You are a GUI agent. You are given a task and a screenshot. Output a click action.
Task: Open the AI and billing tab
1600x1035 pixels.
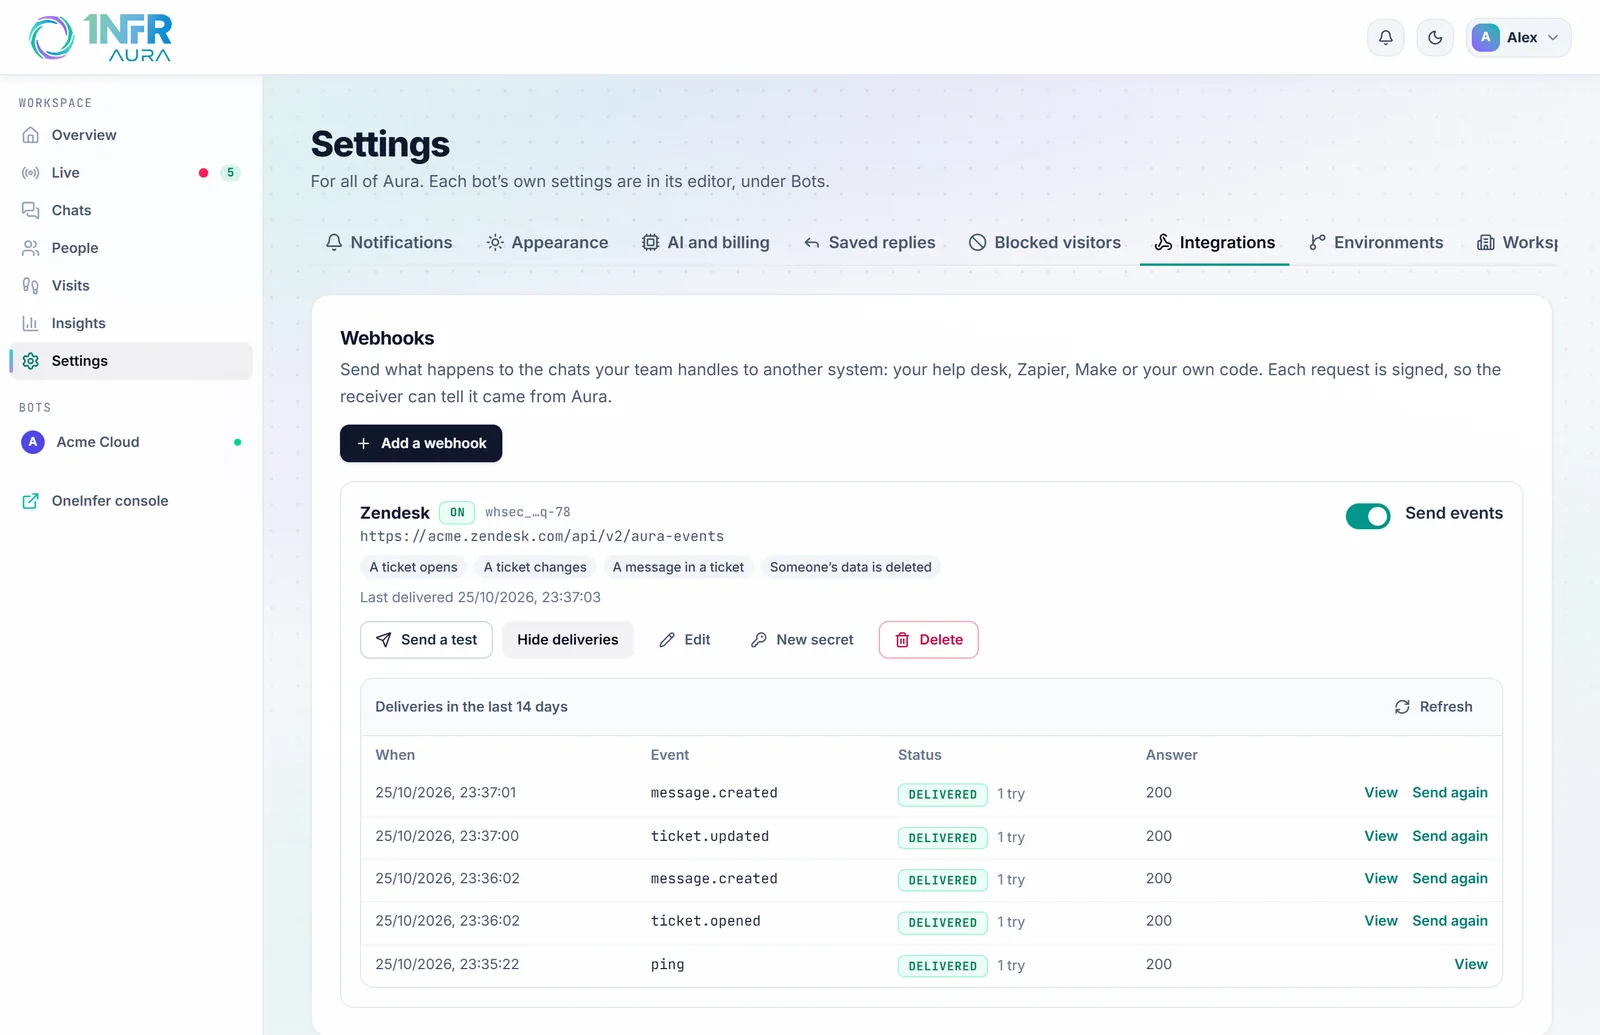point(706,242)
